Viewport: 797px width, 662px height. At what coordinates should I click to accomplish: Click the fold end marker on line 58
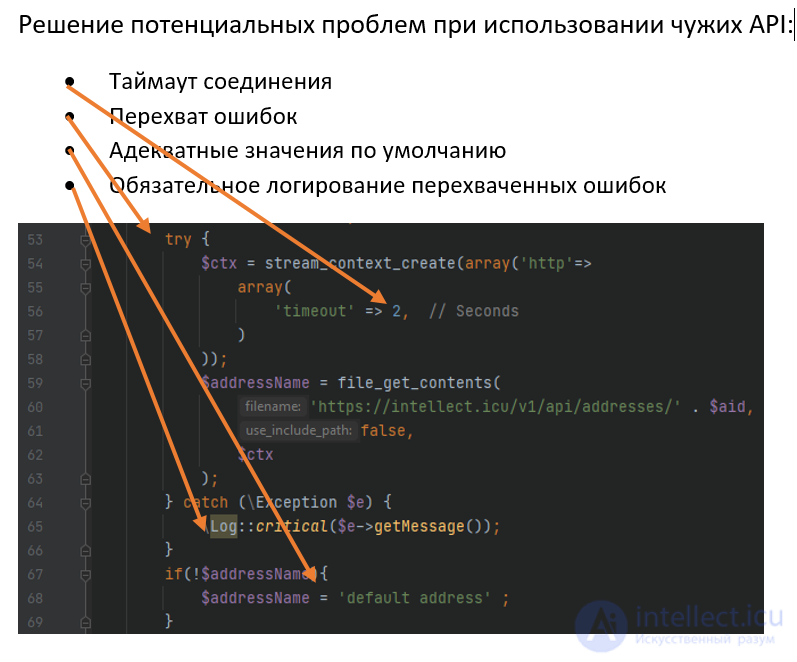[85, 359]
